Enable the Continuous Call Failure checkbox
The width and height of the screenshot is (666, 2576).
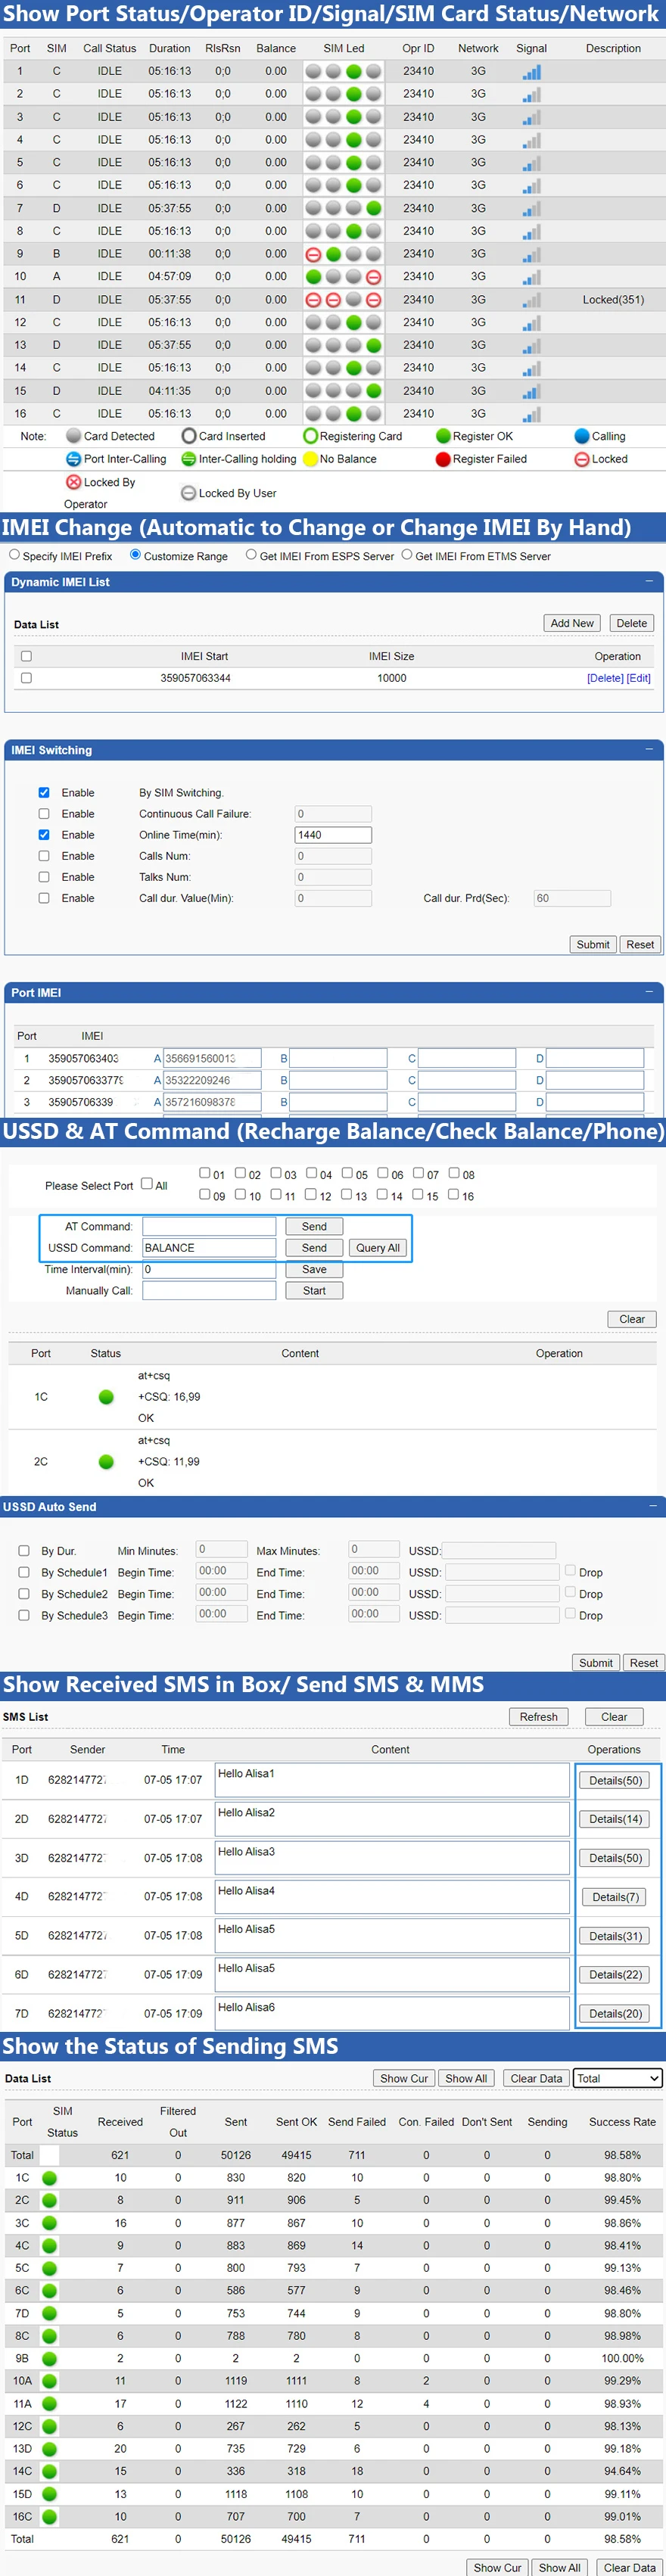click(x=44, y=814)
